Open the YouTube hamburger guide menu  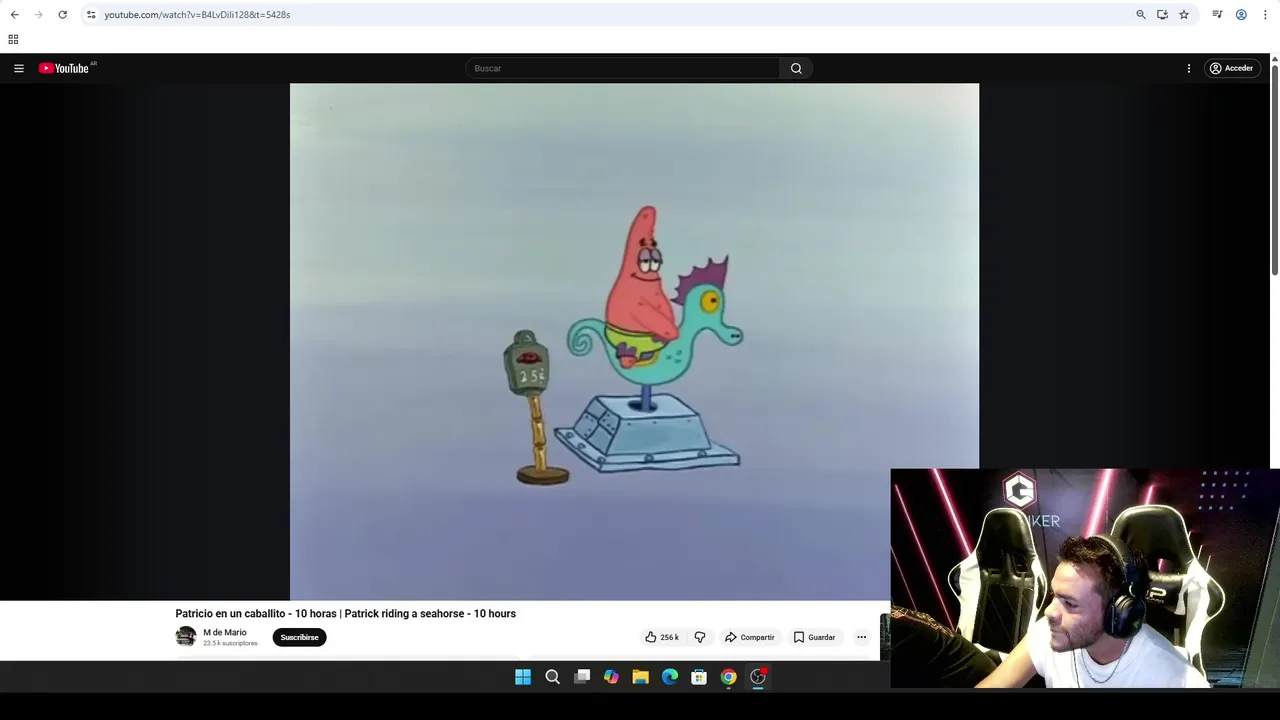click(19, 68)
